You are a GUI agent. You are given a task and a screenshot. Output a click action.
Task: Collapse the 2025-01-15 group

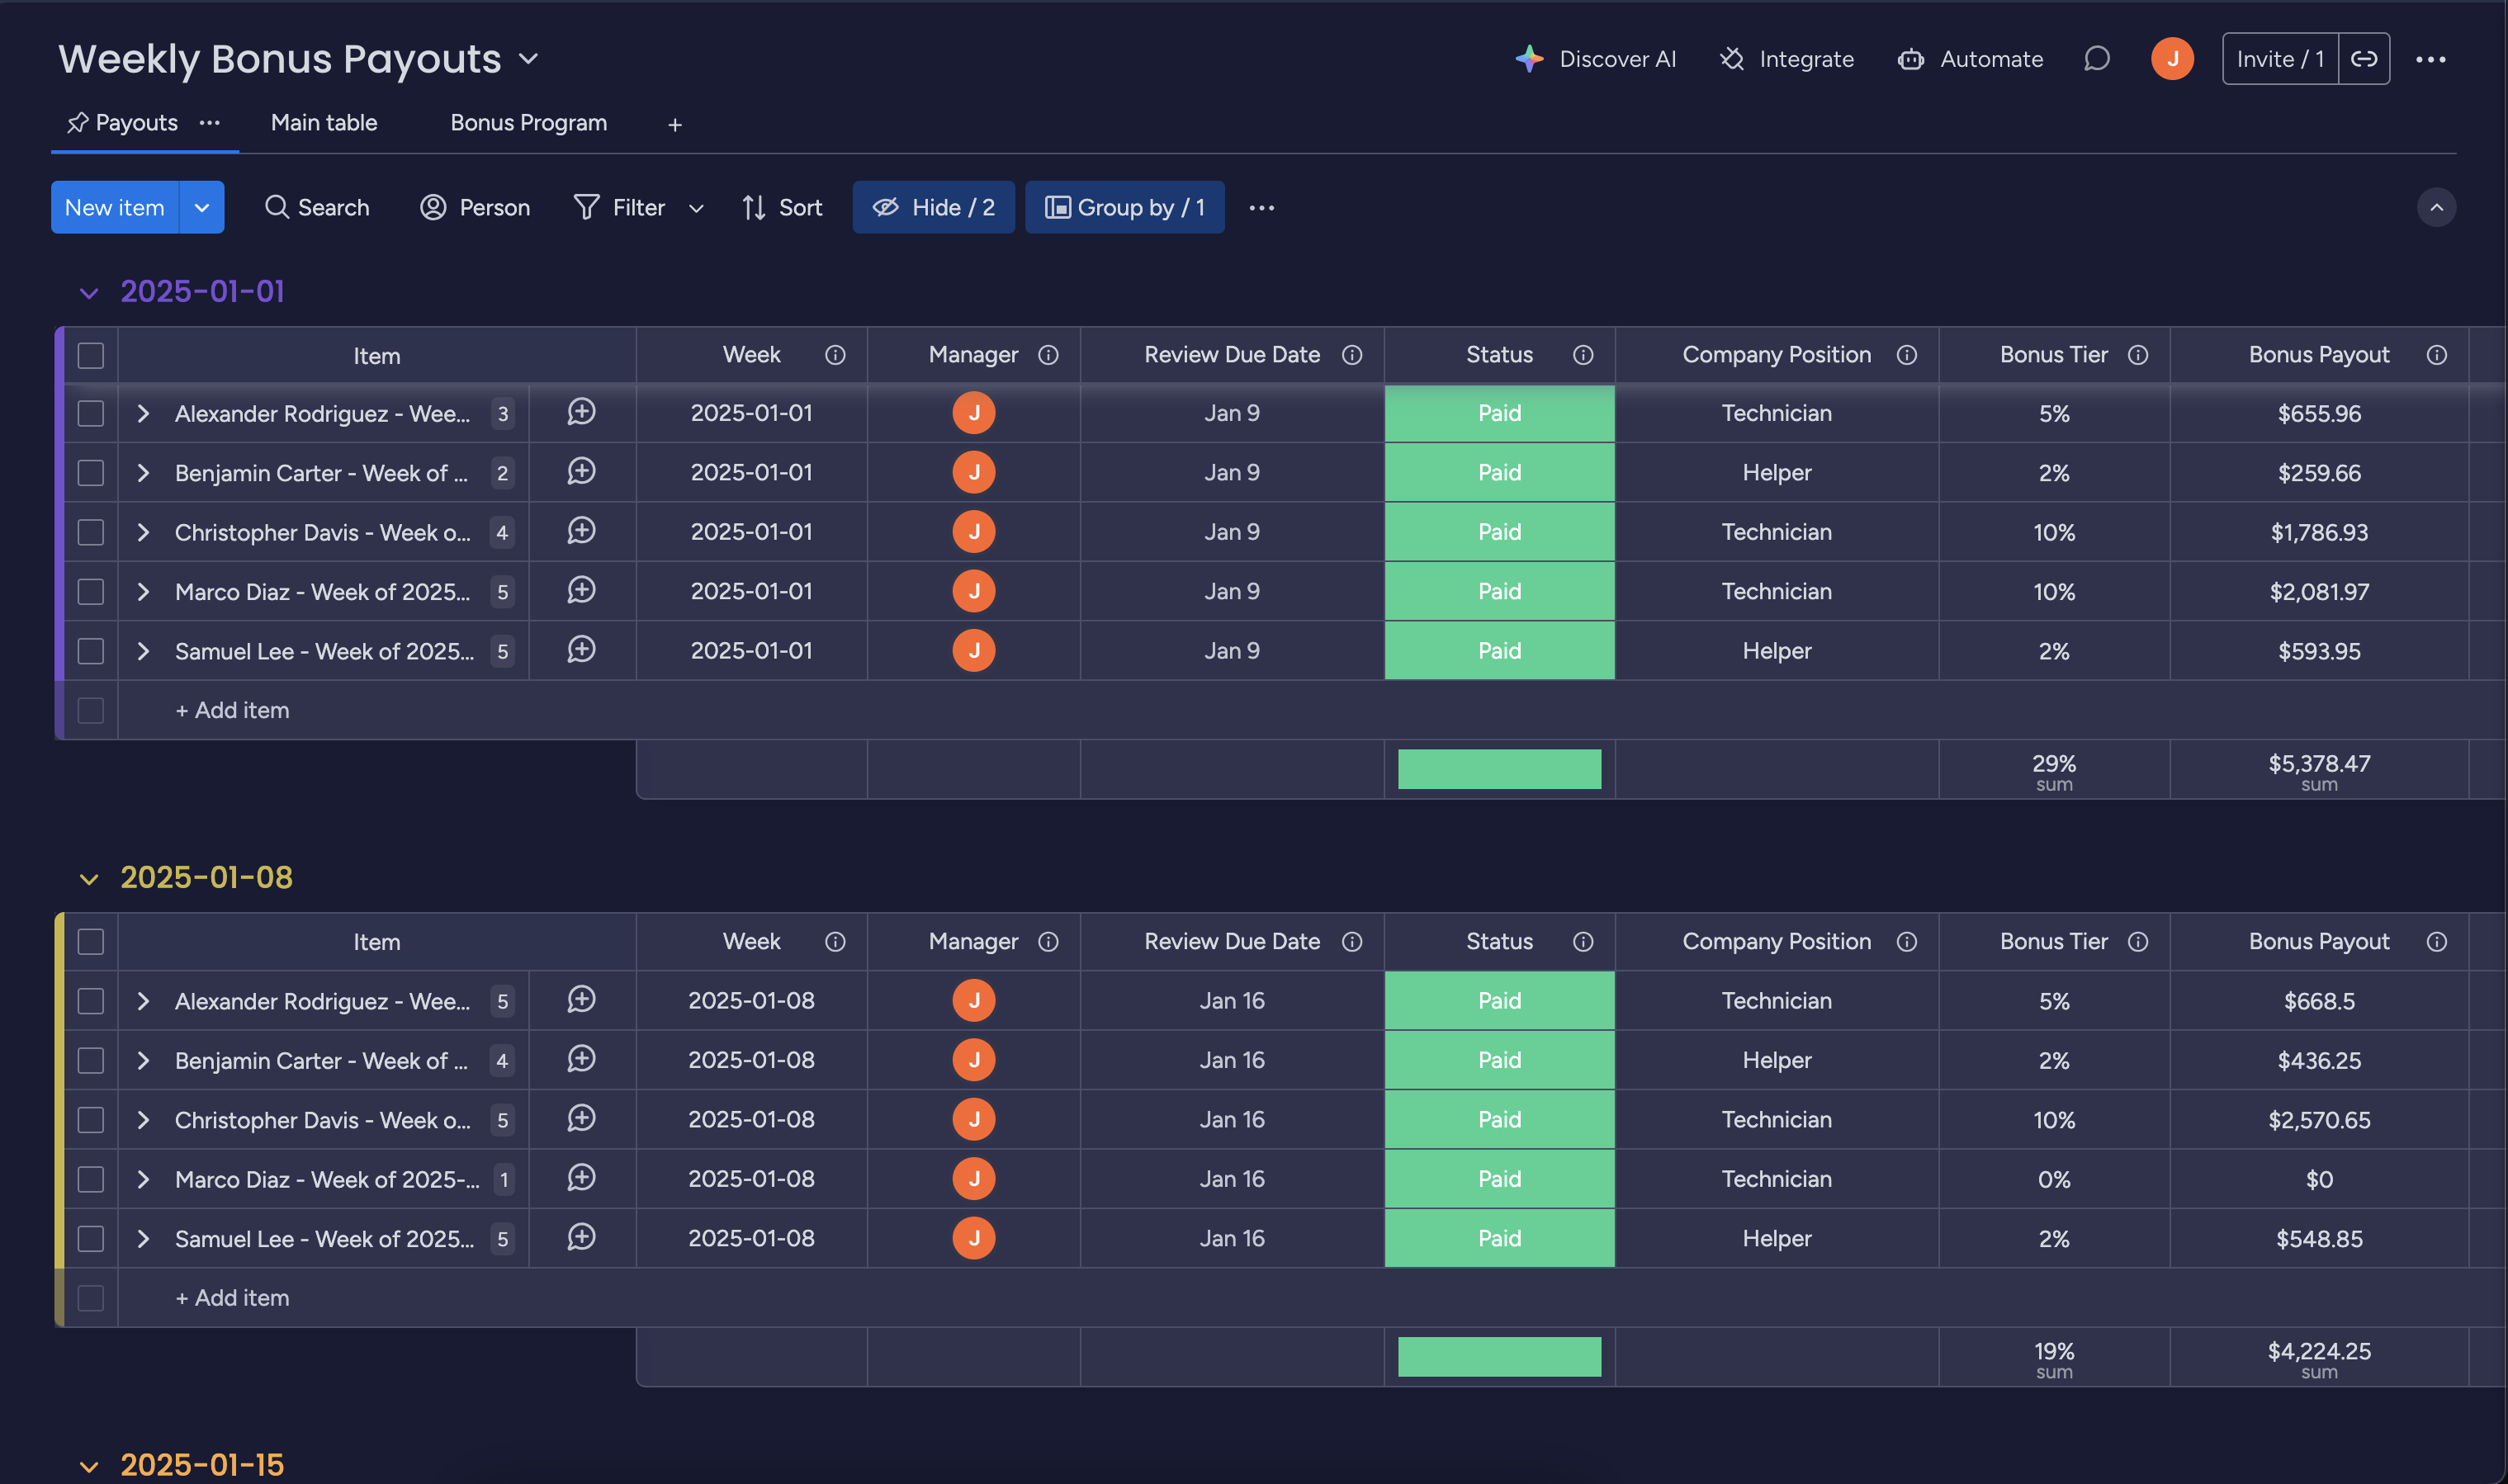click(89, 1467)
